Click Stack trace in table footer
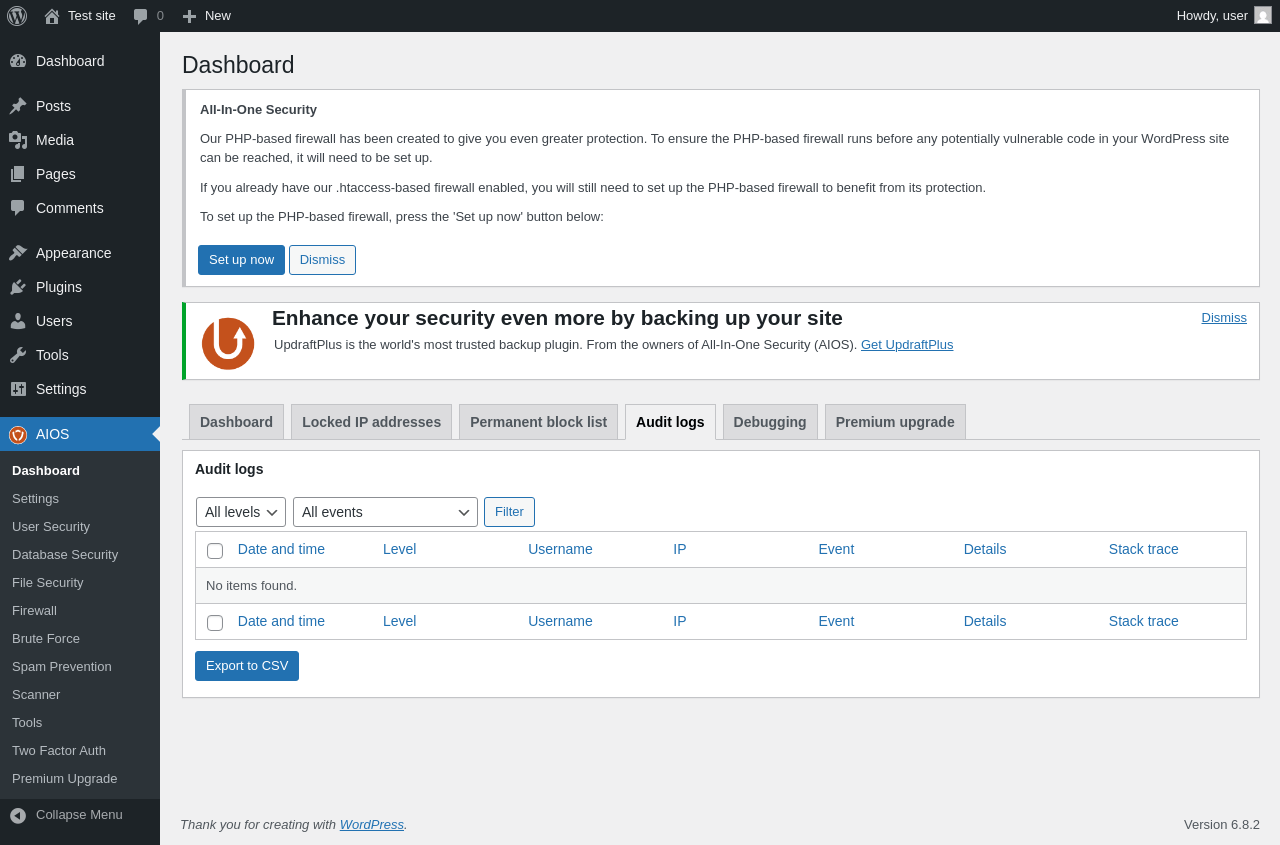This screenshot has height=845, width=1280. pos(1144,621)
